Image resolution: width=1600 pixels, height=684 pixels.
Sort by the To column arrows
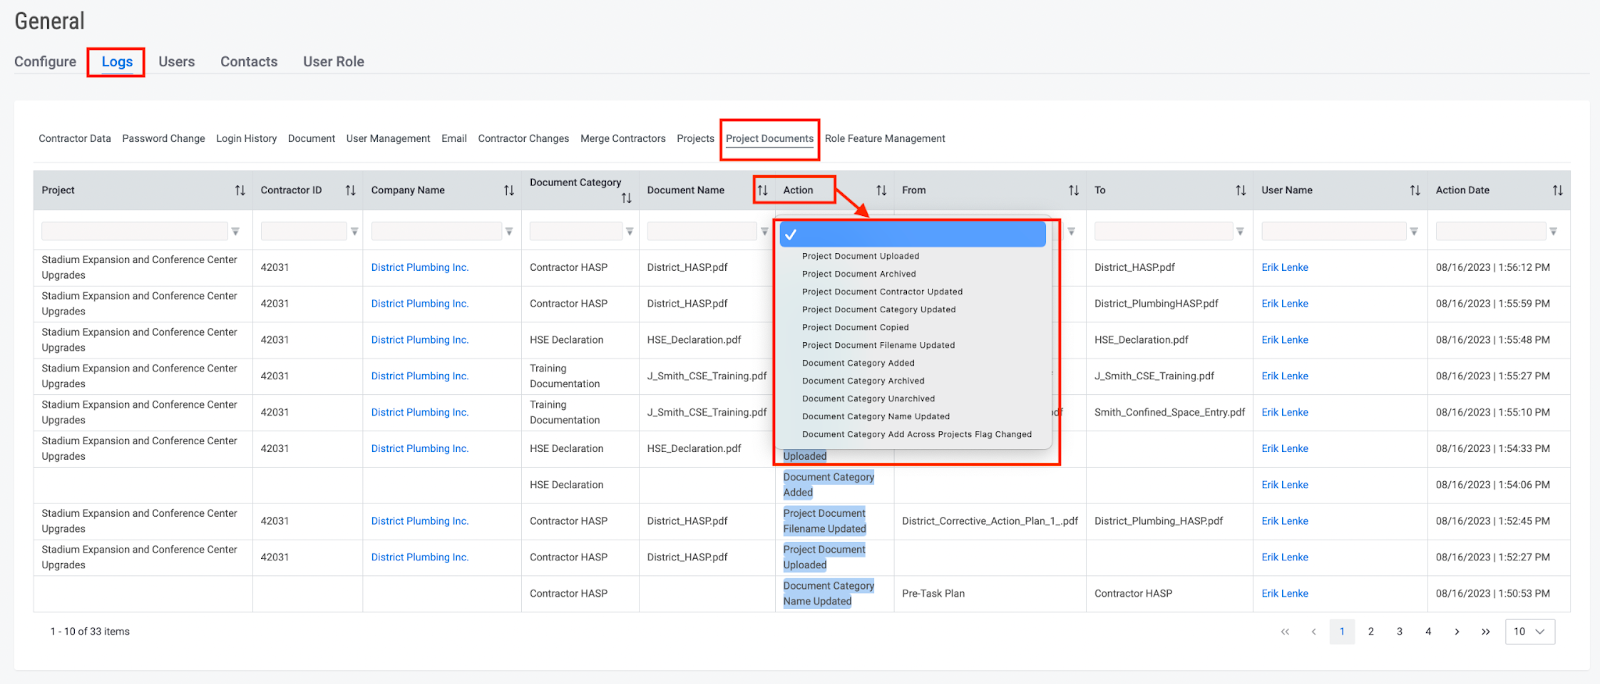(x=1240, y=190)
